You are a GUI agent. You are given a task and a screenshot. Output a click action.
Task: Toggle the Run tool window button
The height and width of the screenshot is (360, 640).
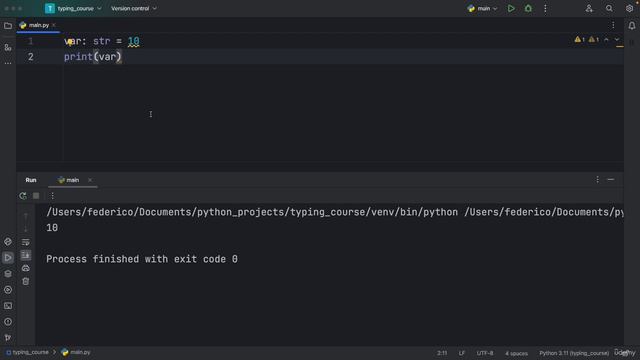click(8, 258)
